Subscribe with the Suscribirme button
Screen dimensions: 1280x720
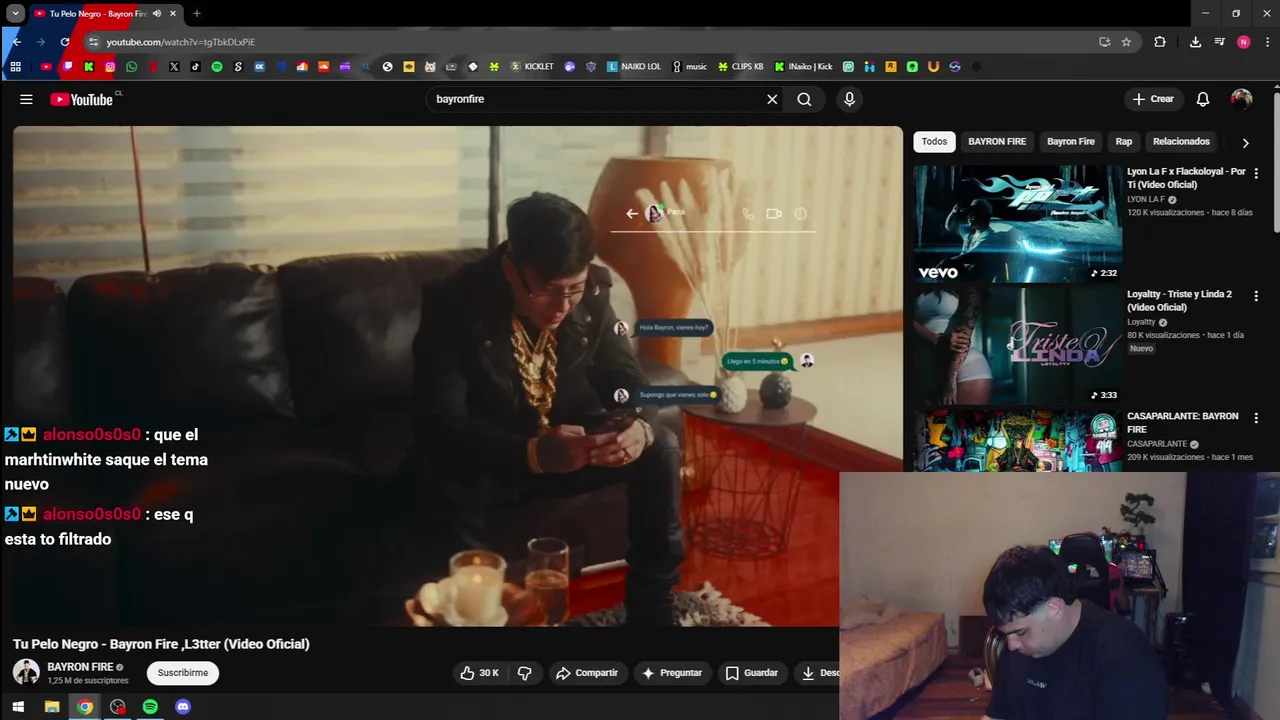pos(182,673)
